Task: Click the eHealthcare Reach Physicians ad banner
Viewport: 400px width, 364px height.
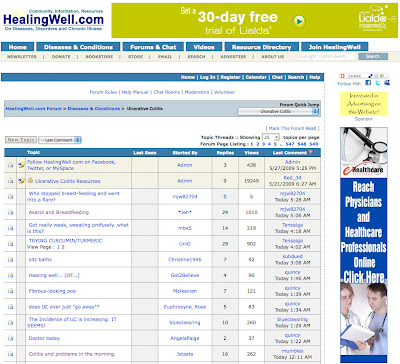Action: click(x=364, y=245)
